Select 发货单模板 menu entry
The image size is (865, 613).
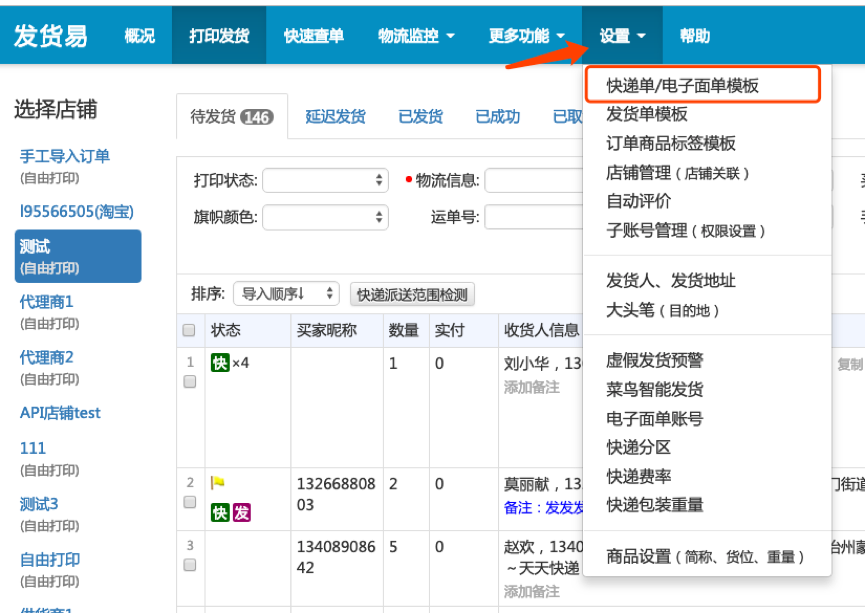(647, 114)
